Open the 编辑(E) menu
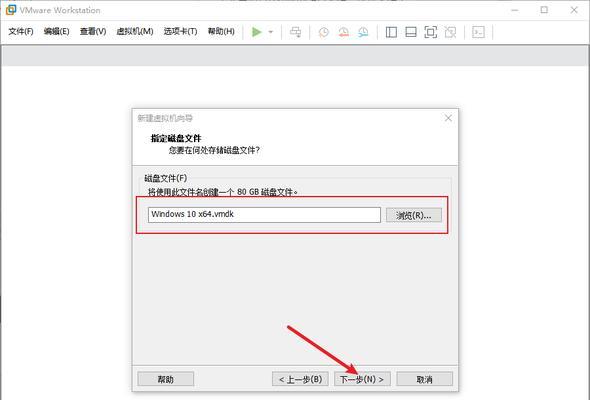This screenshot has width=590, height=400. [x=56, y=31]
